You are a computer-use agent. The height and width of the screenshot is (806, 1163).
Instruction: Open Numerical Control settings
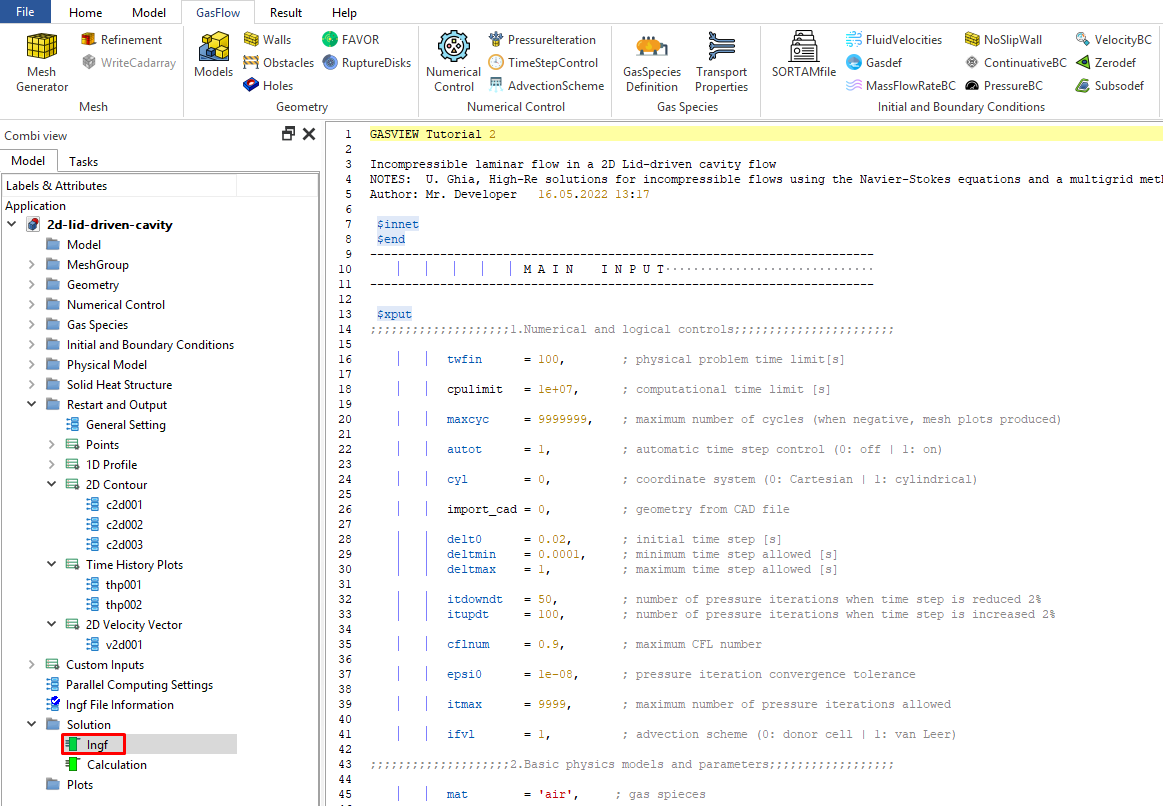click(453, 62)
